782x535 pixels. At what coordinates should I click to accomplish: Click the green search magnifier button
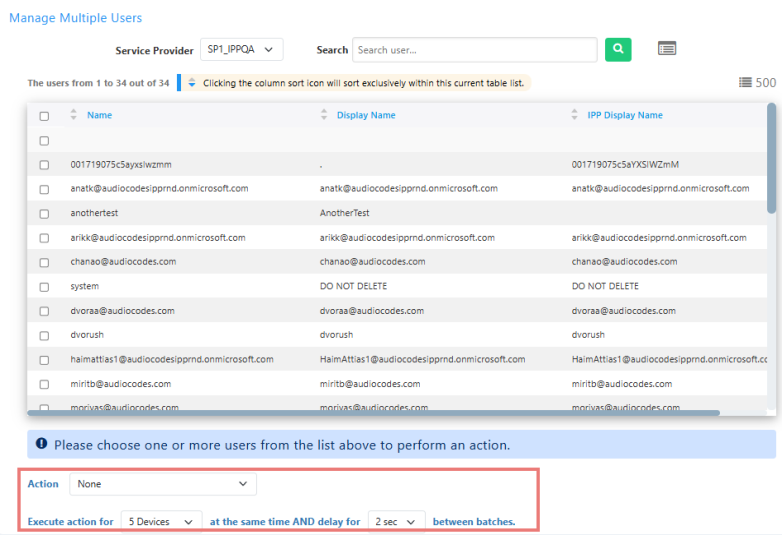click(618, 50)
